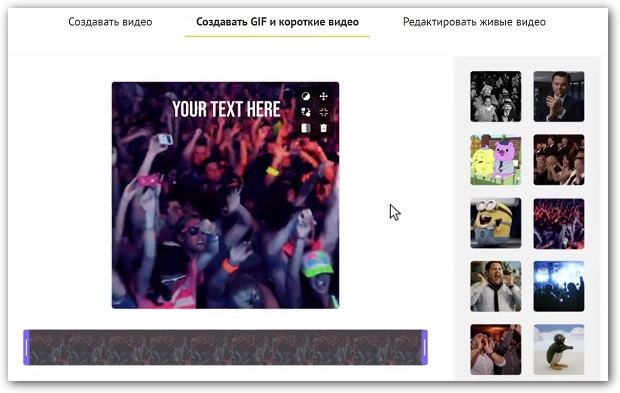Image resolution: width=620 pixels, height=393 pixels.
Task: Click the left purple trim handle
Action: (26, 347)
